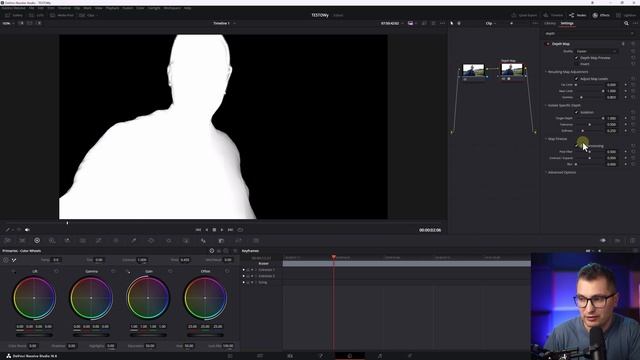Toggle the Depth Map Preview checkbox
The image size is (640, 360).
tap(577, 58)
